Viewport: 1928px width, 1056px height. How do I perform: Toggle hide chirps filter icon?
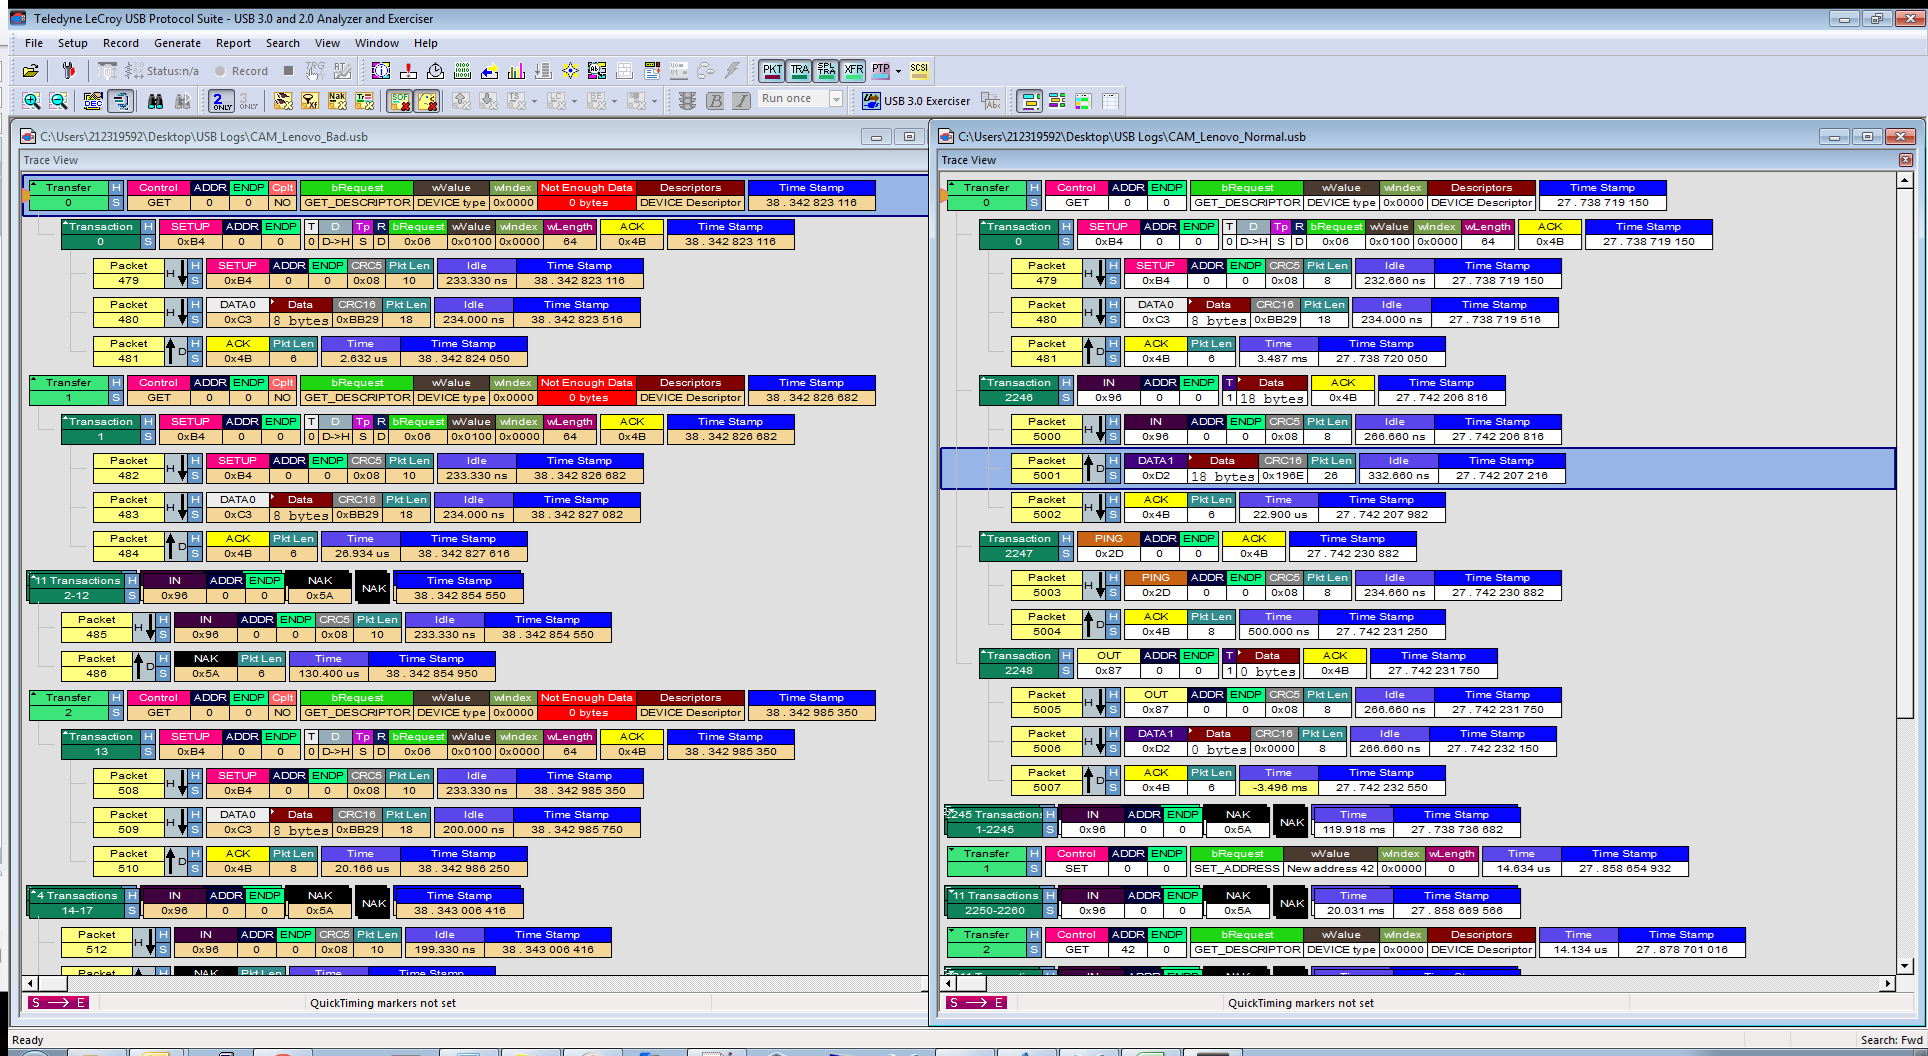coord(427,101)
